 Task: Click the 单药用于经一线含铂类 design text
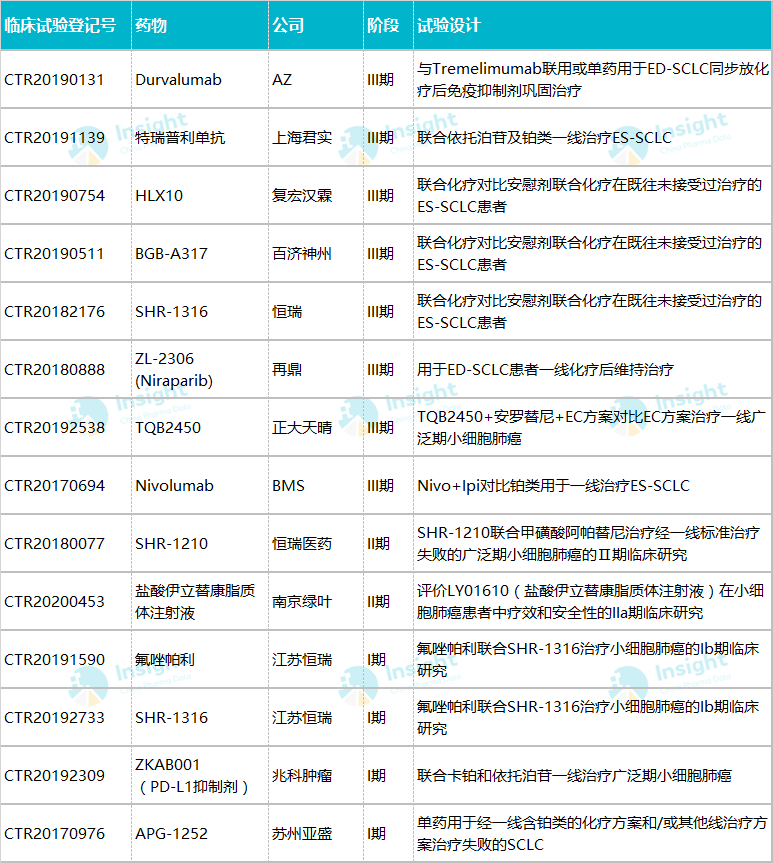(x=592, y=834)
